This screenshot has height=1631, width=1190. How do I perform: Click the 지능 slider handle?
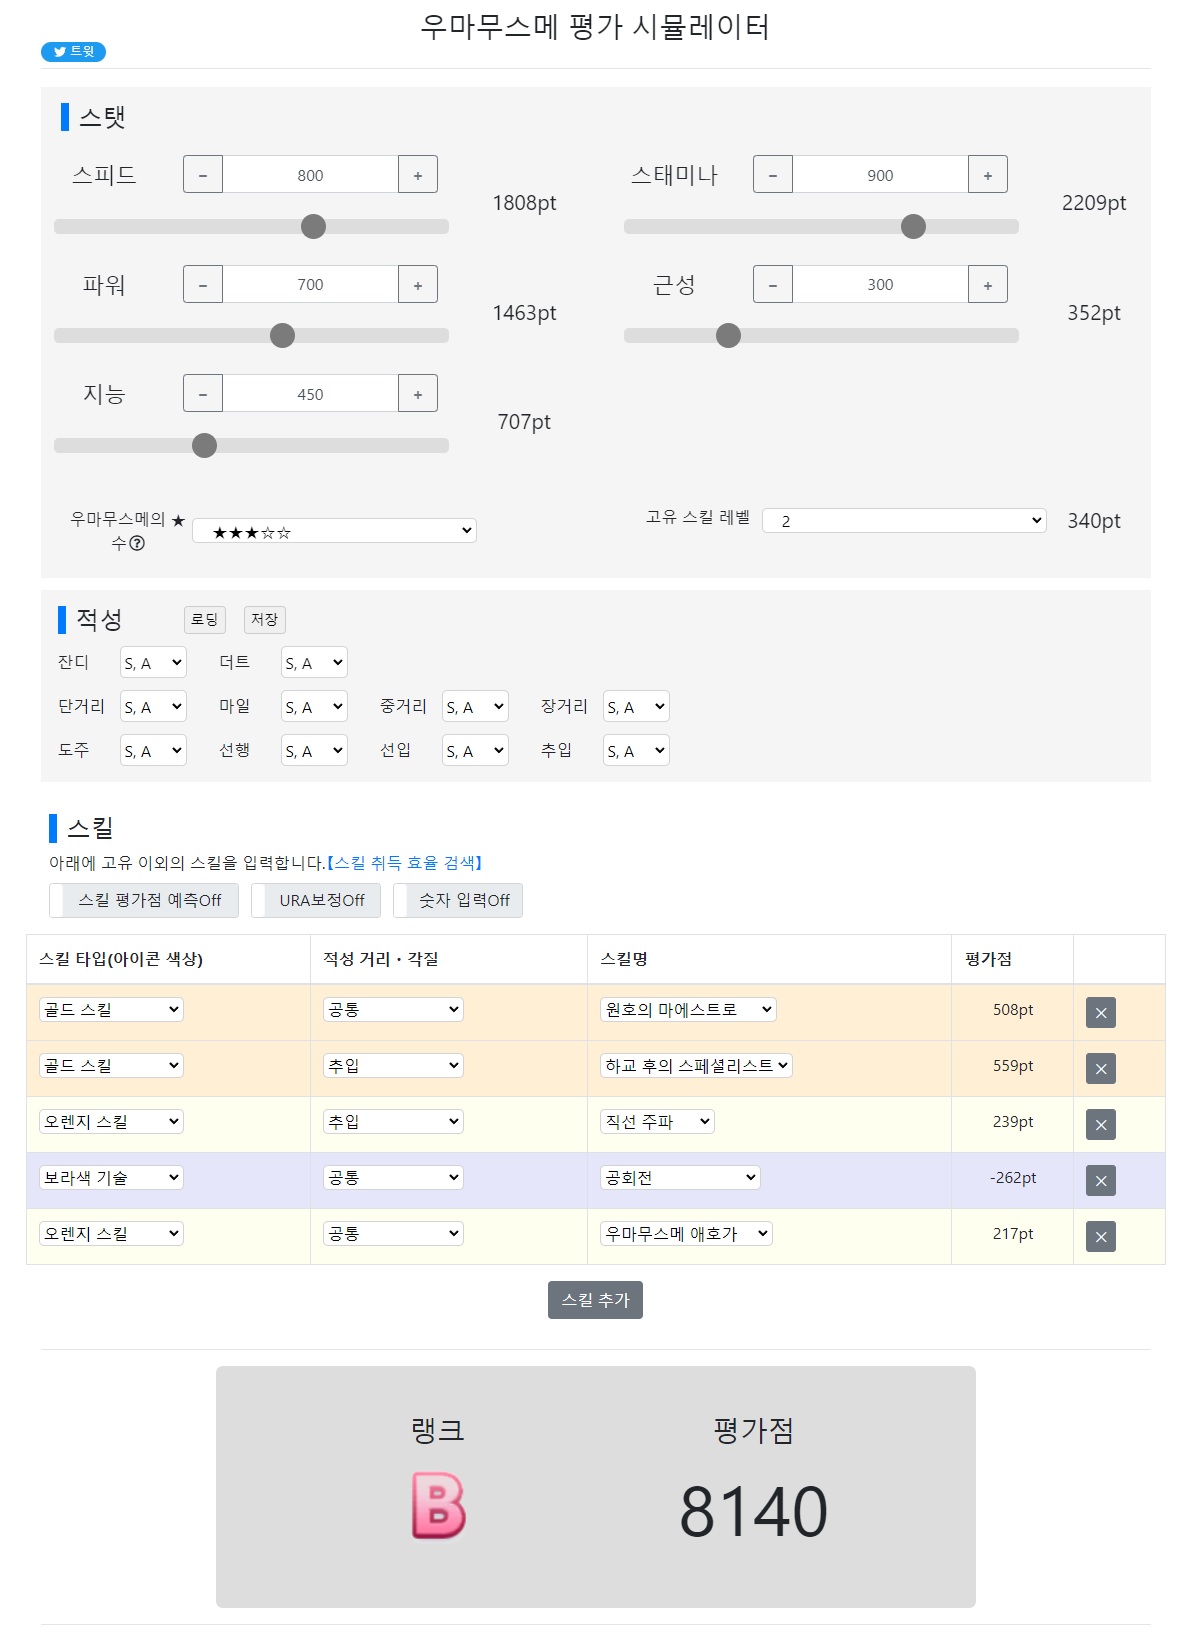pos(205,446)
